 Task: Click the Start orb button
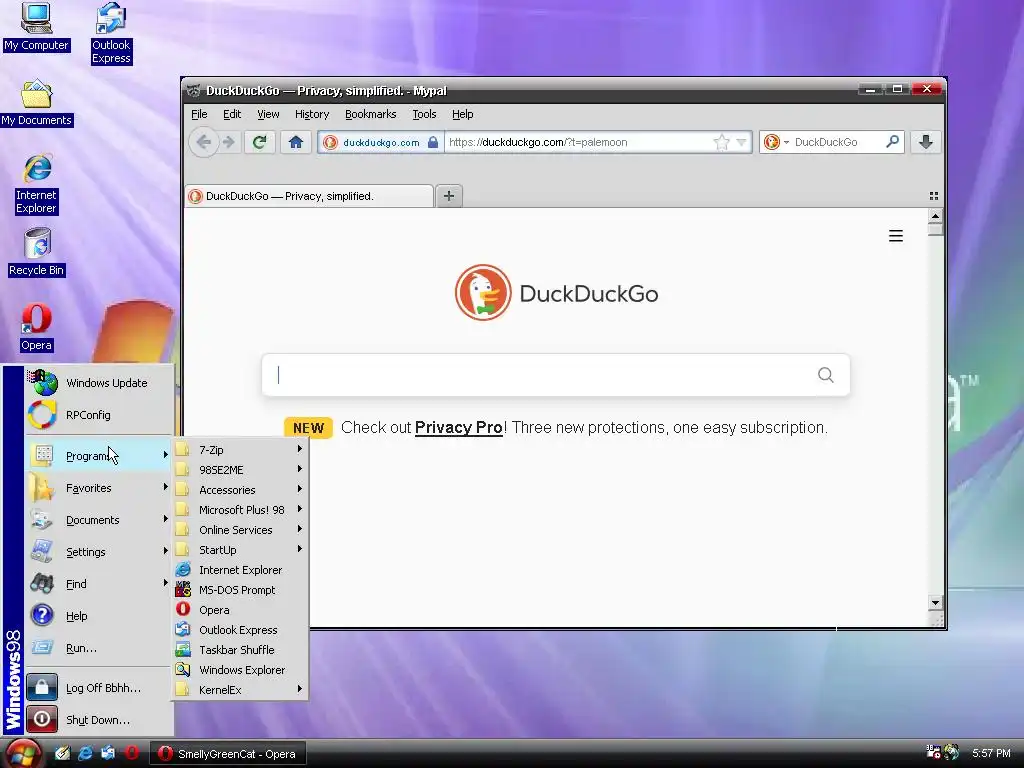23,753
